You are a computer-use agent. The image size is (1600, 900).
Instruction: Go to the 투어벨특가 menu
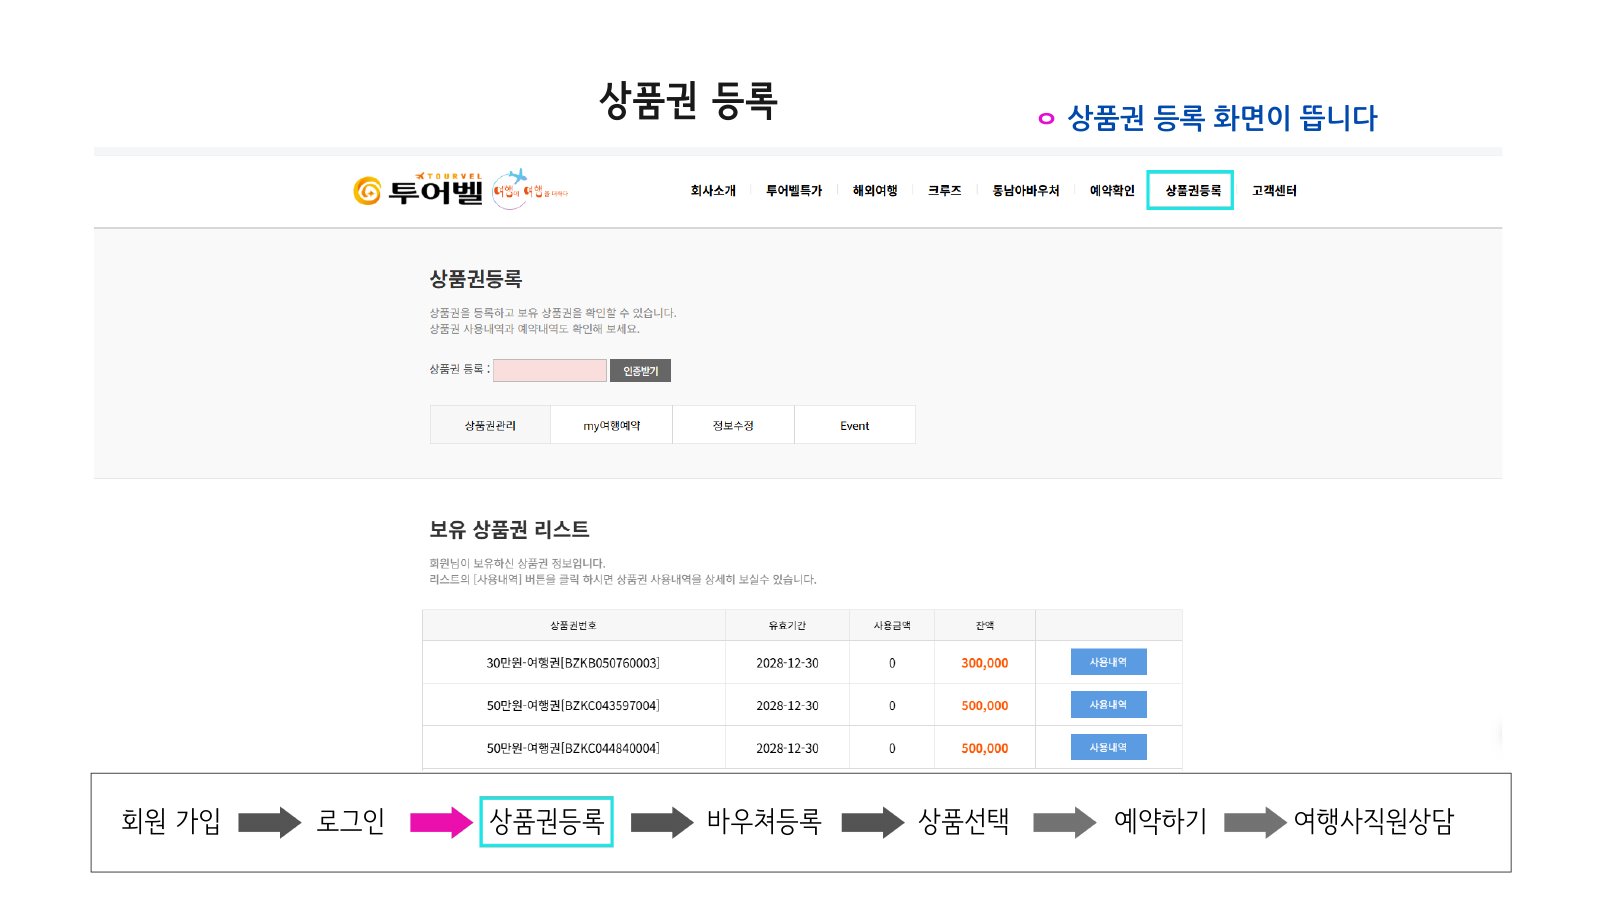(794, 190)
